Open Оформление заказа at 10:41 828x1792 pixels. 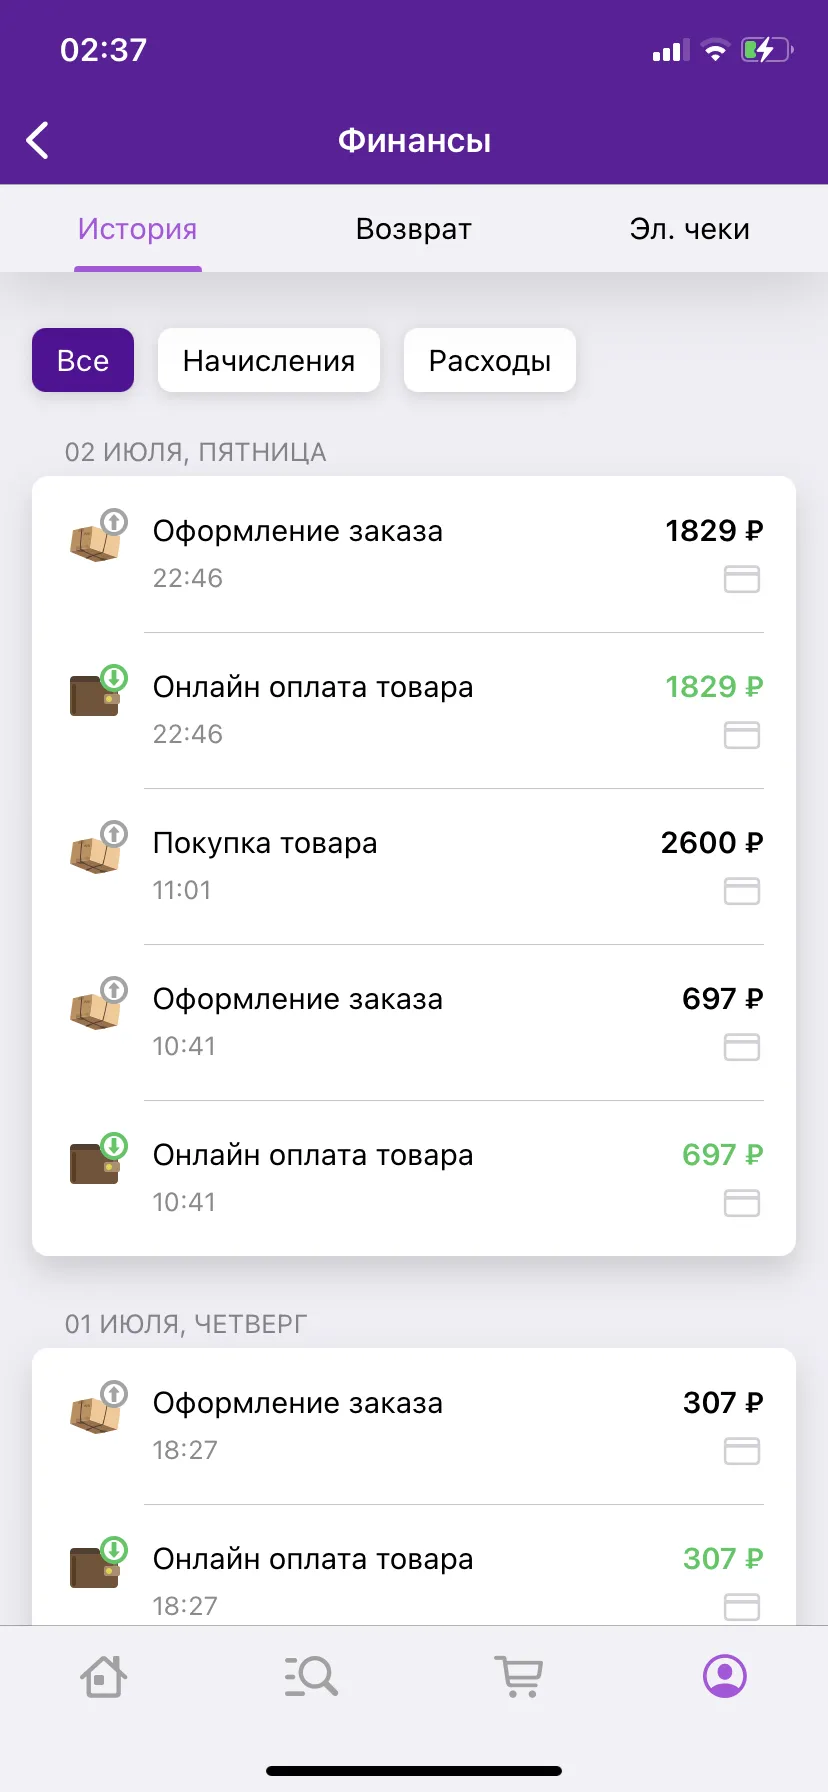(414, 1022)
